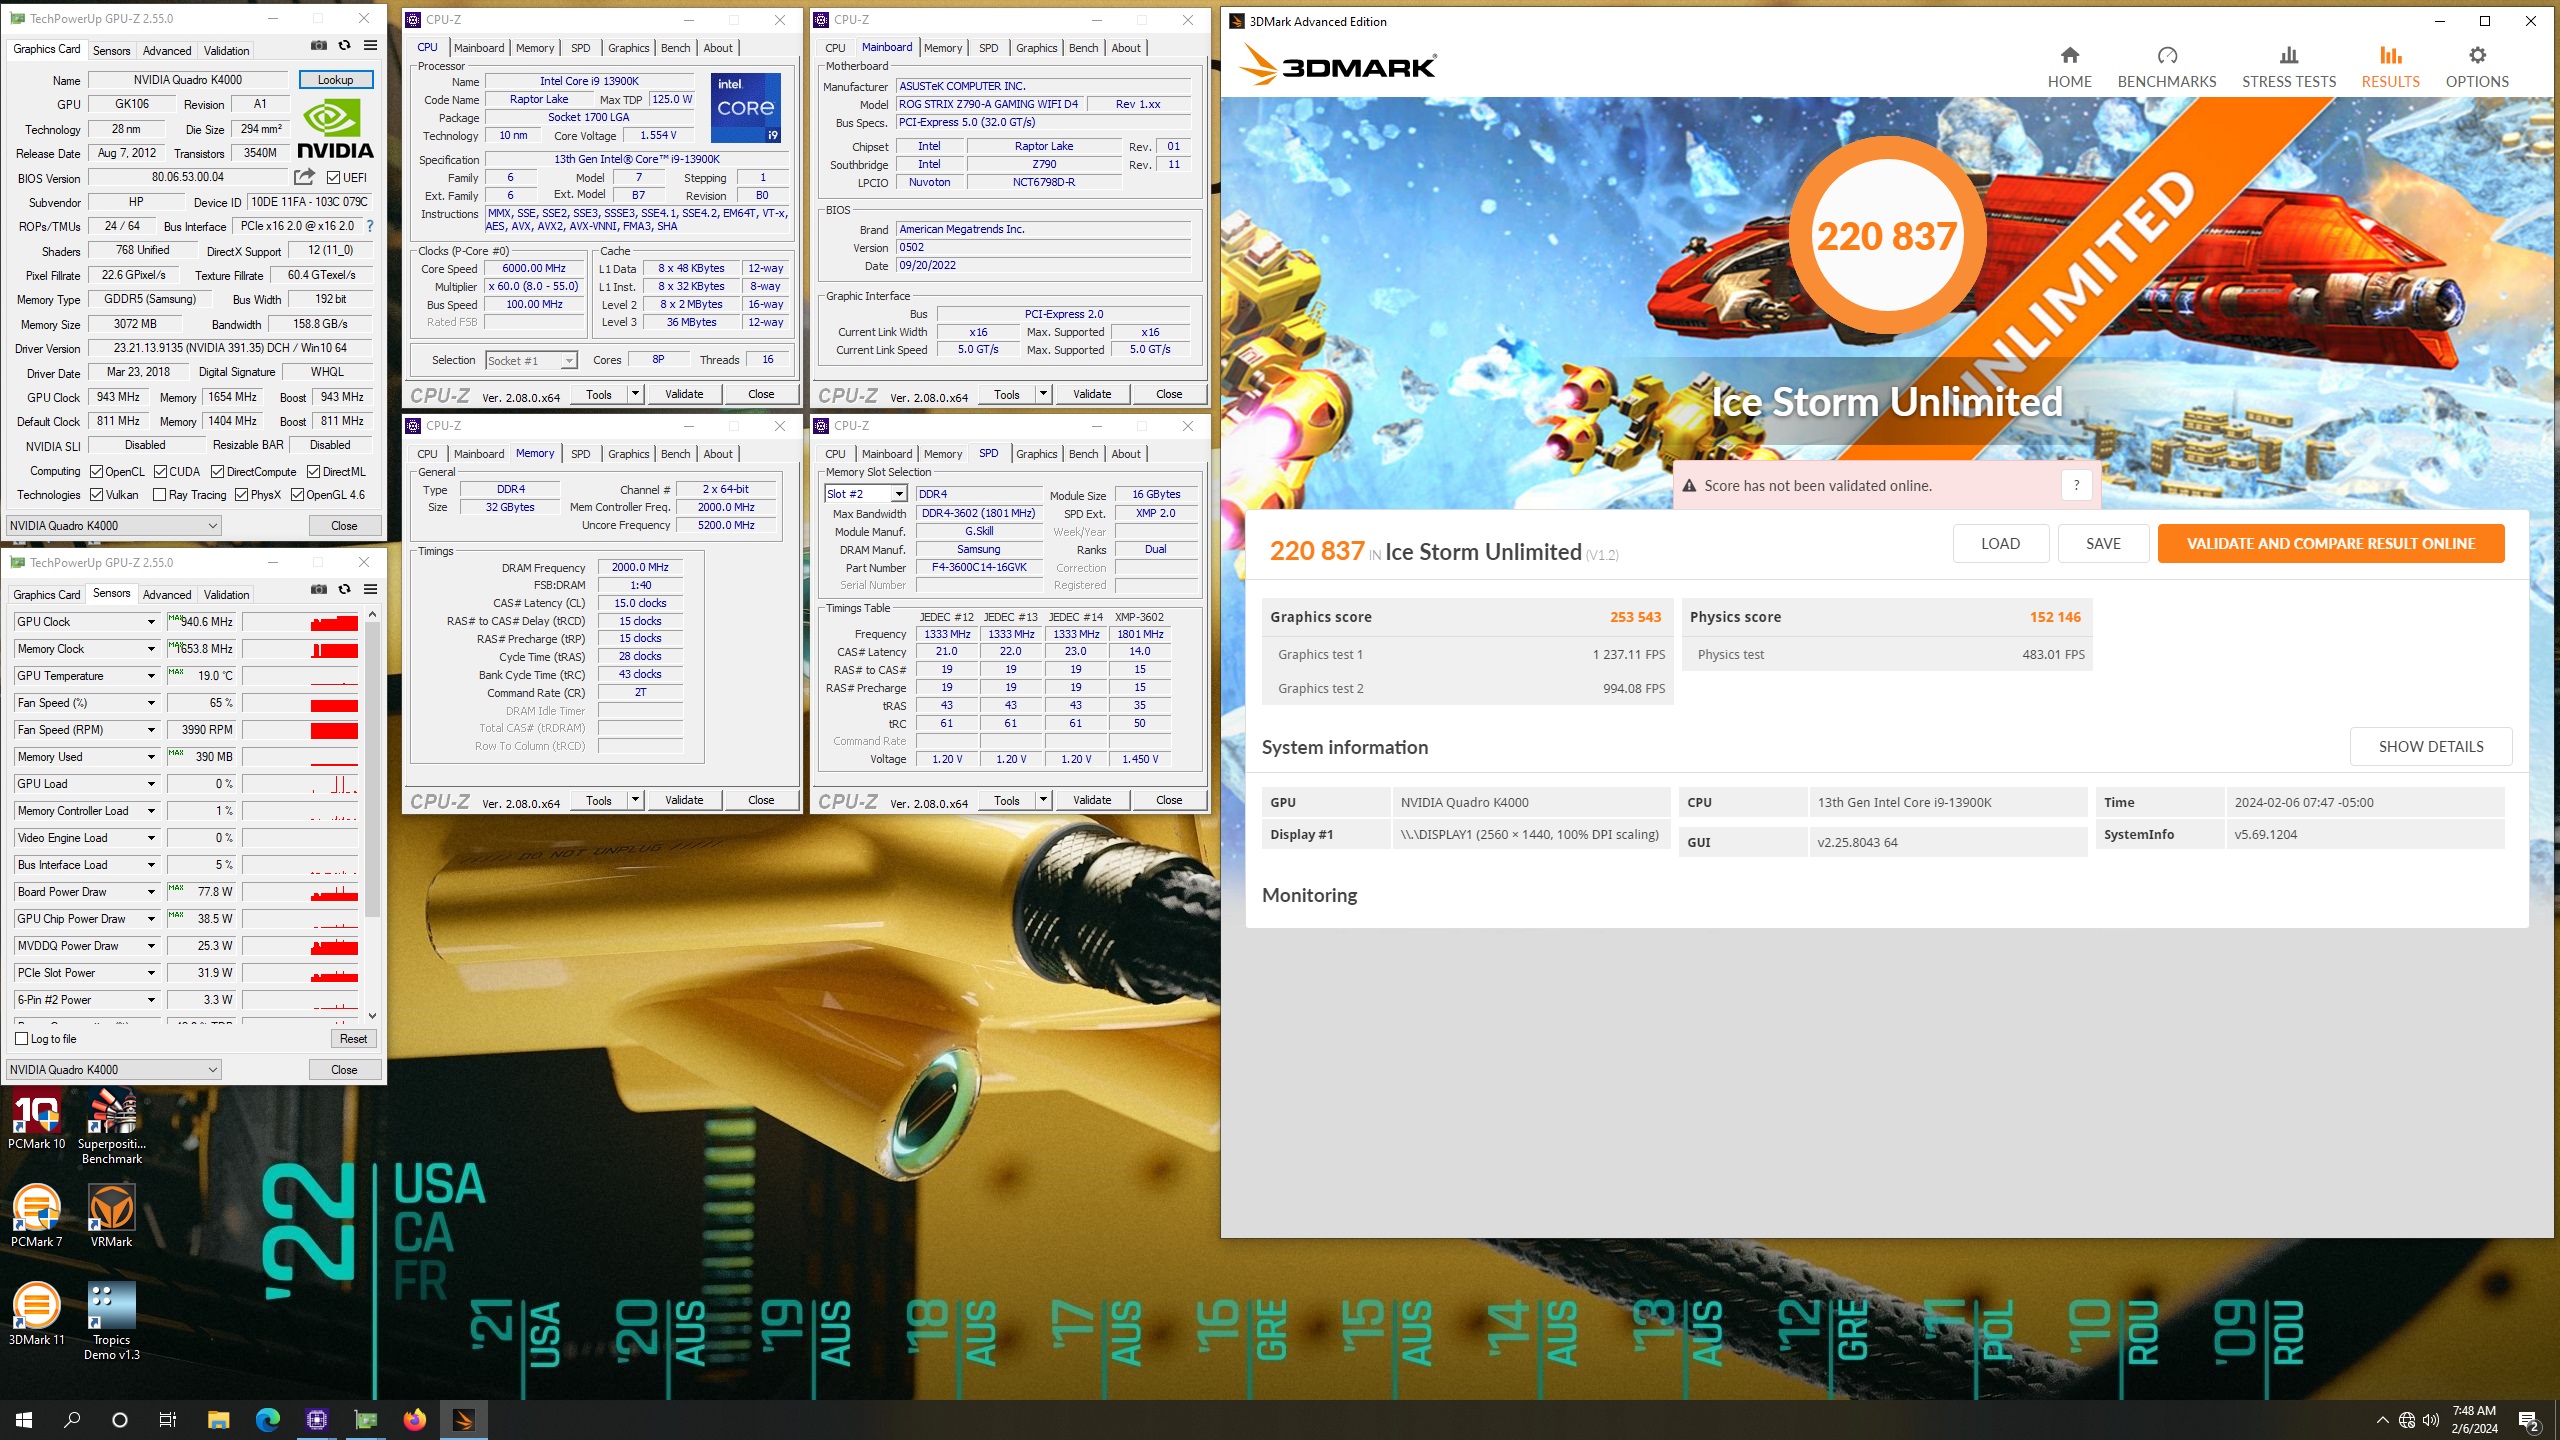Reset sensors with Reset button in GPU-Z
Image resolution: width=2560 pixels, height=1440 pixels.
pyautogui.click(x=353, y=1039)
